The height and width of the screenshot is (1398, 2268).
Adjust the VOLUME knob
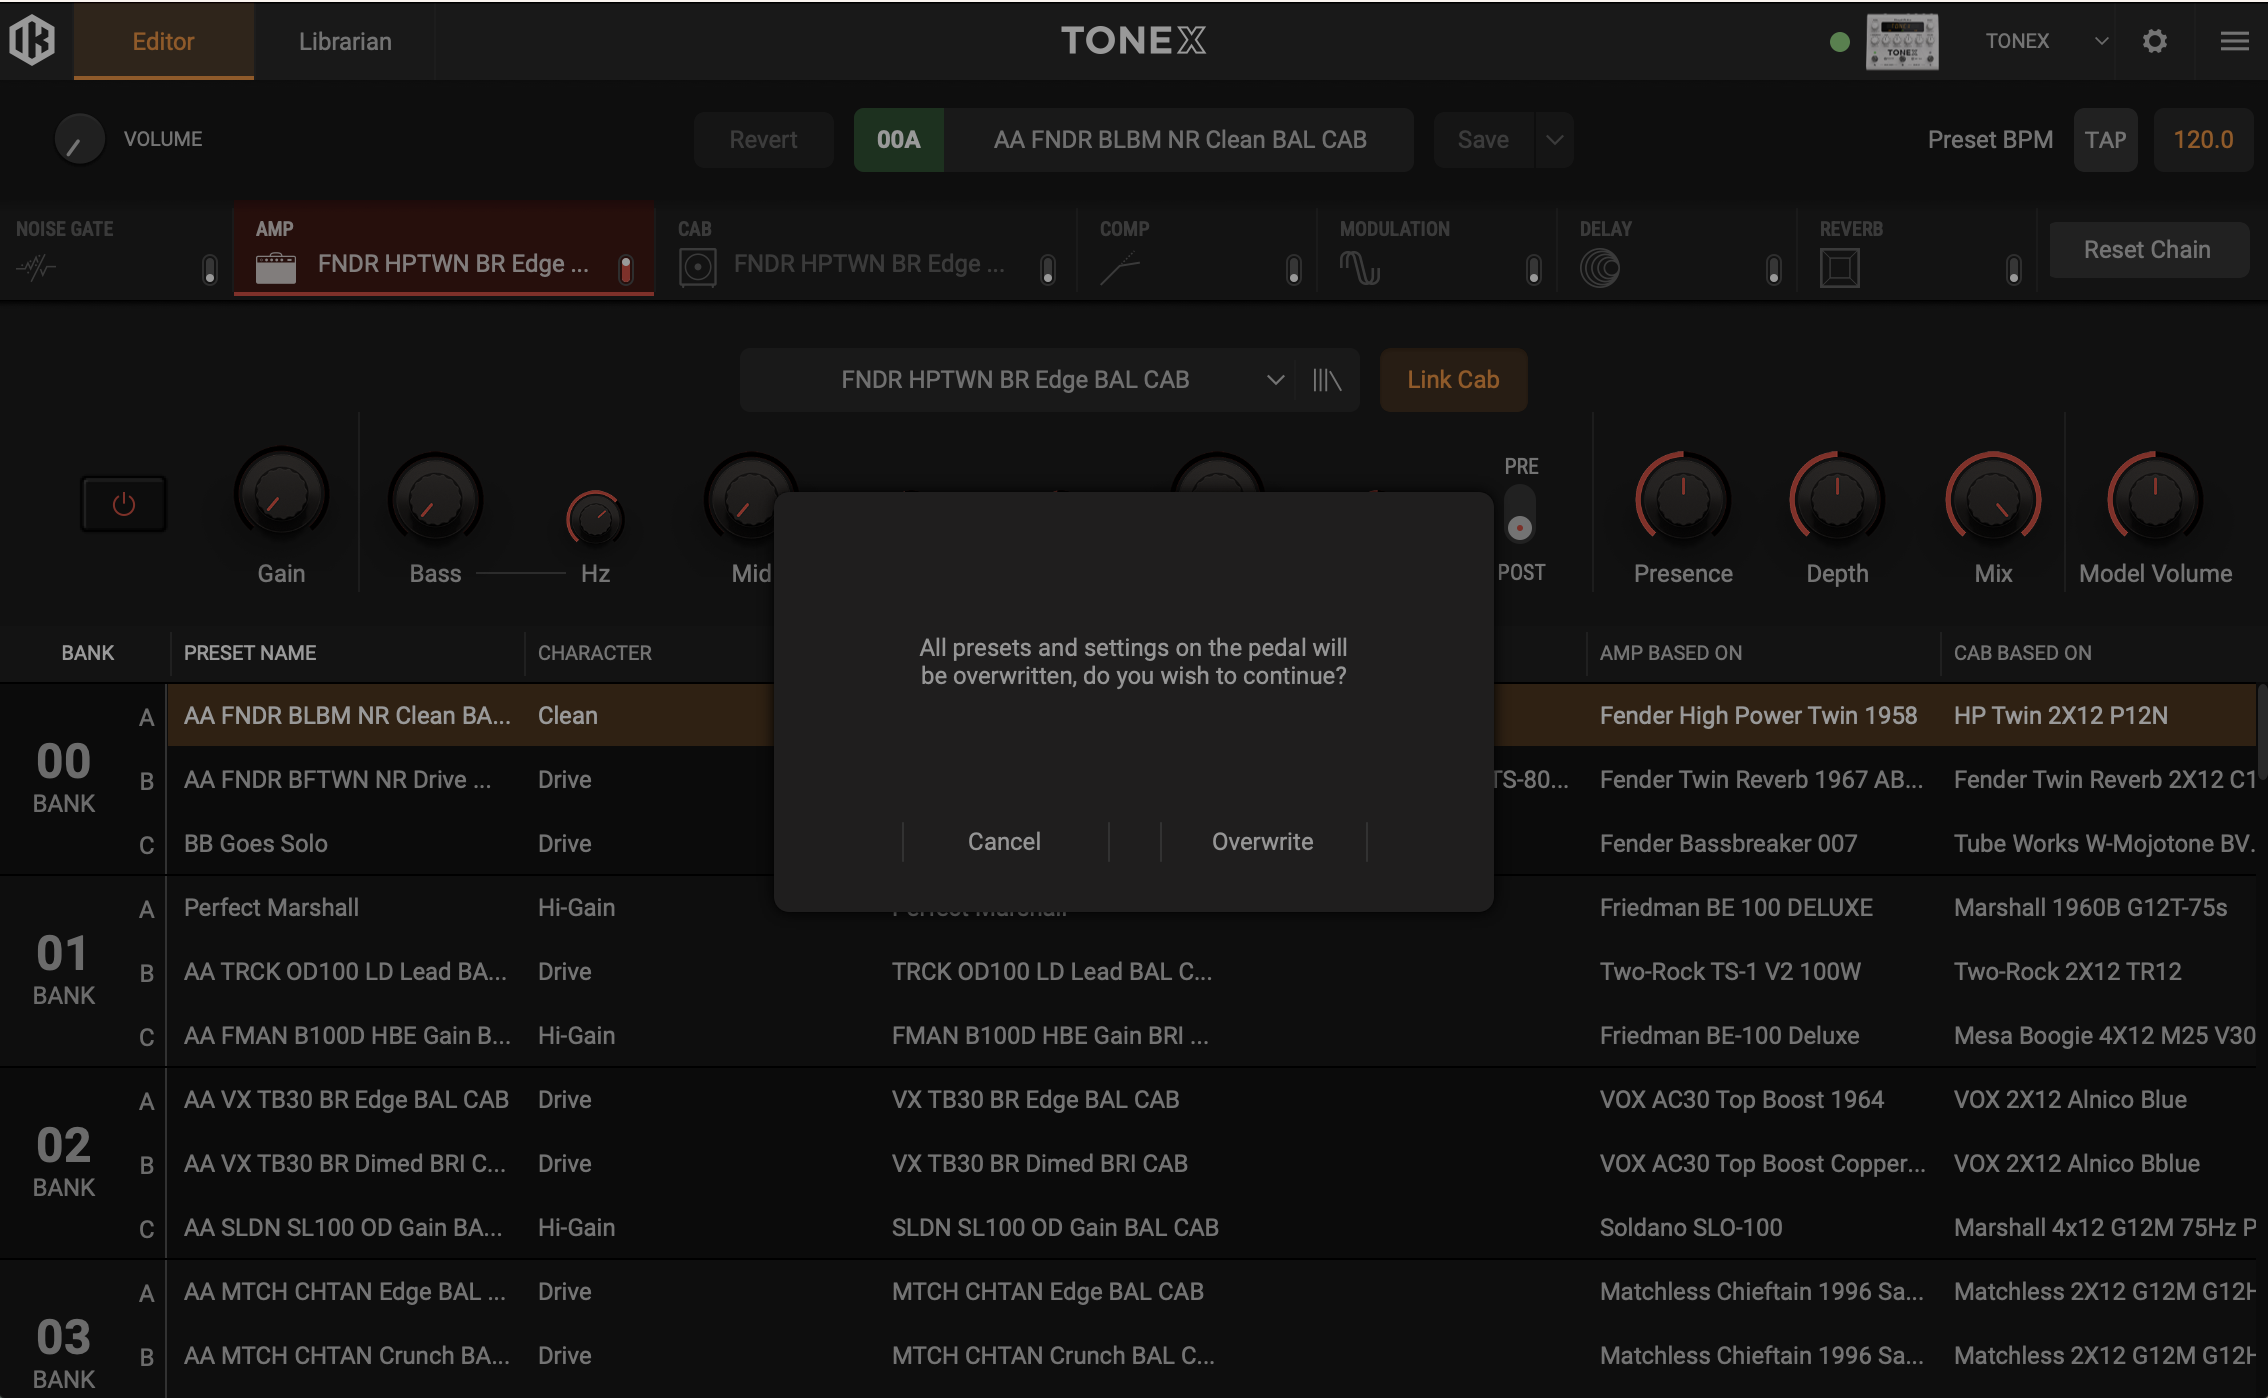pos(79,139)
